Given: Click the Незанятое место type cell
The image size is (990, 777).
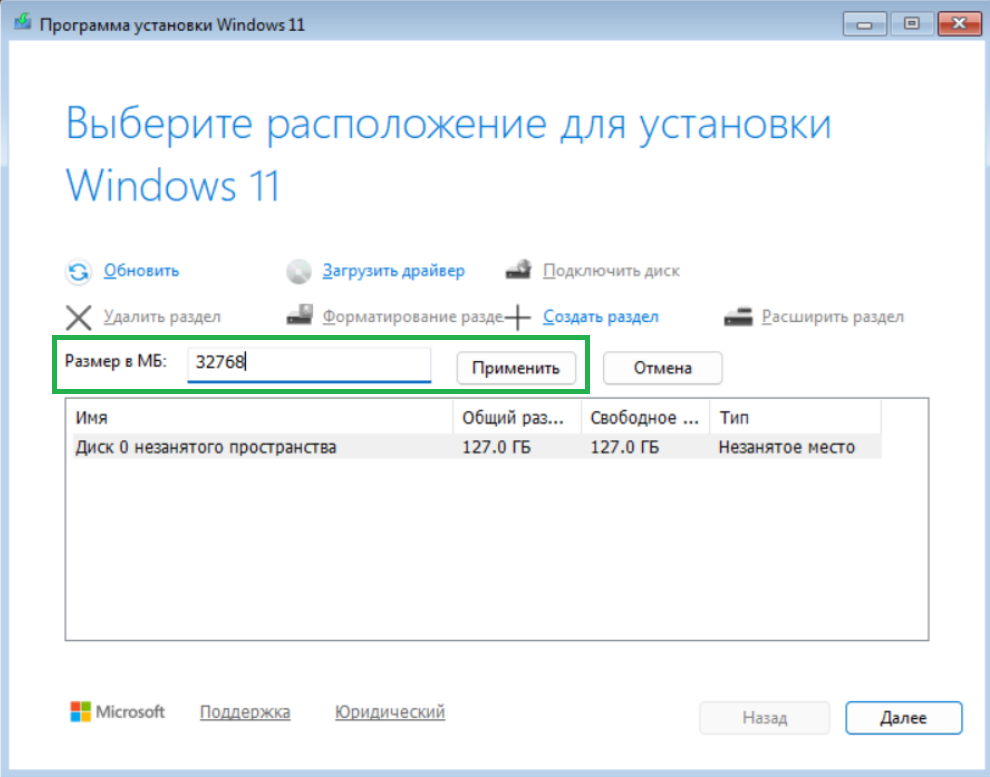Looking at the screenshot, I should 787,447.
